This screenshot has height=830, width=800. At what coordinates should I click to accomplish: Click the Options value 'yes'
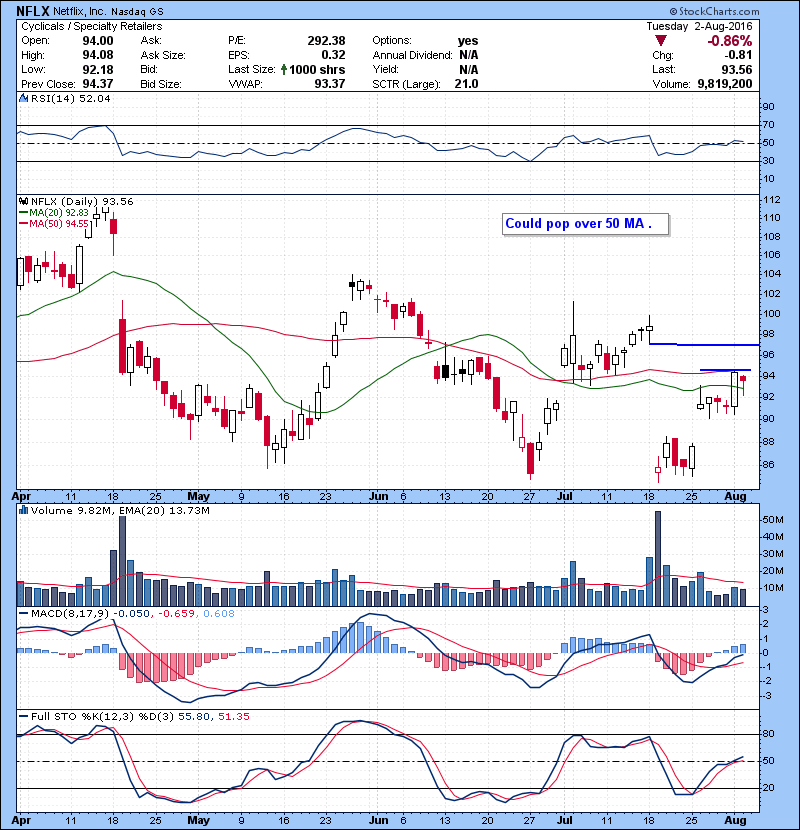[468, 41]
